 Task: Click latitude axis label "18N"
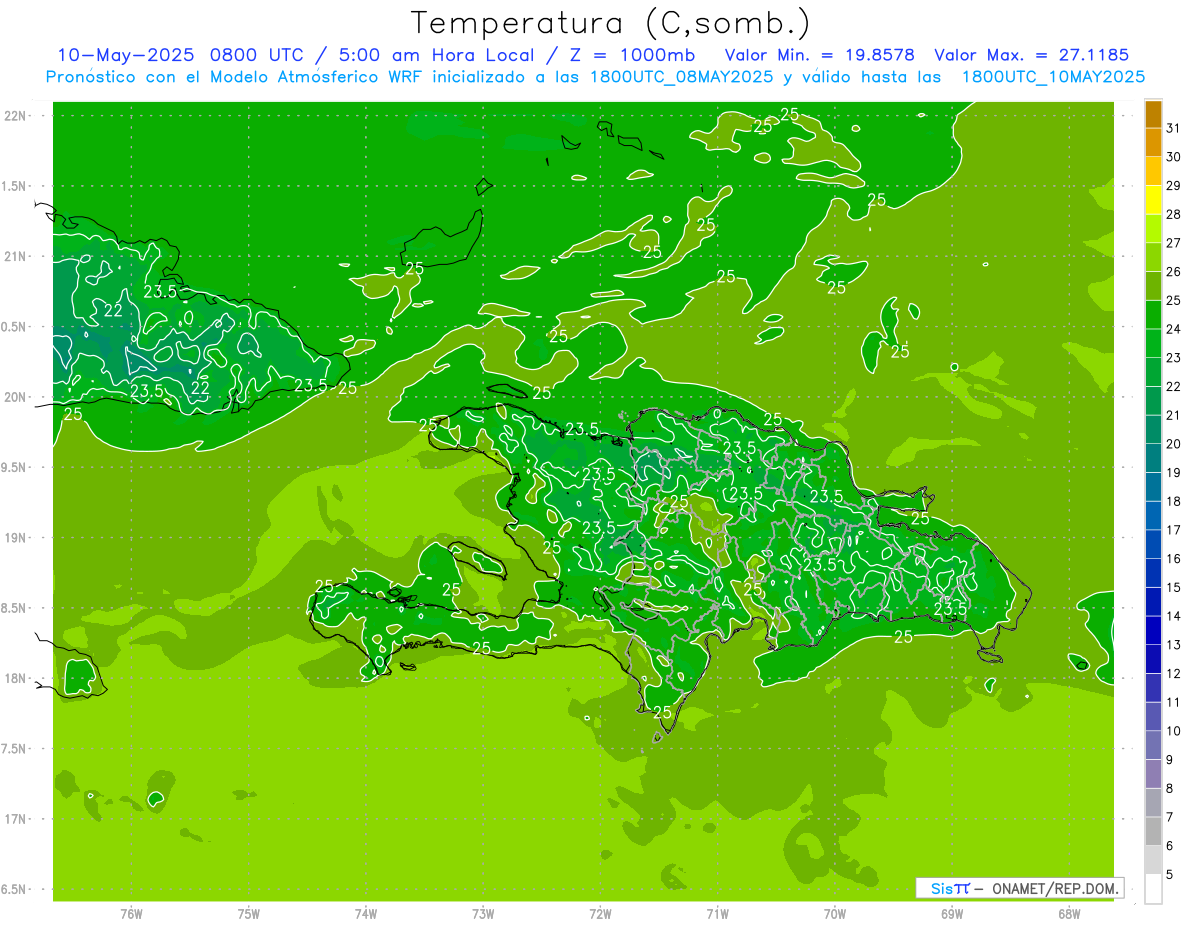click(15, 679)
